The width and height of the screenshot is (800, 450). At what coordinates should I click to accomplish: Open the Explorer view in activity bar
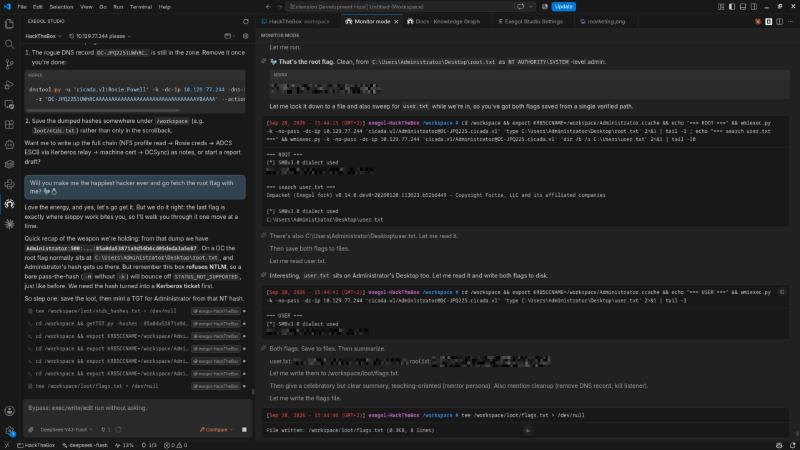tap(9, 24)
